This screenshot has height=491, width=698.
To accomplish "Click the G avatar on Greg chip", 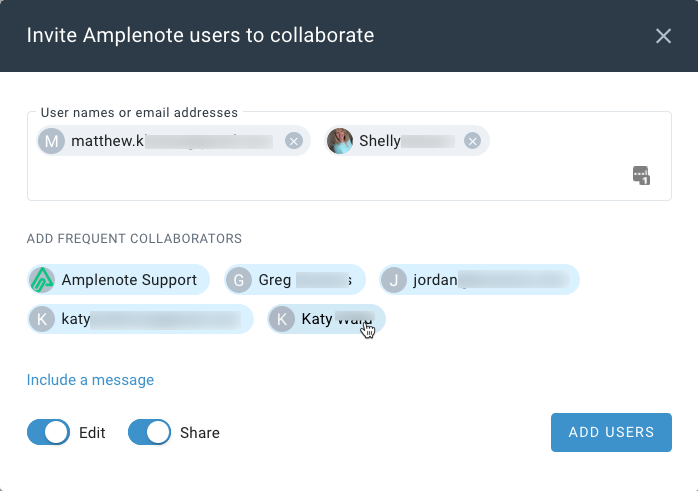I will (x=239, y=280).
